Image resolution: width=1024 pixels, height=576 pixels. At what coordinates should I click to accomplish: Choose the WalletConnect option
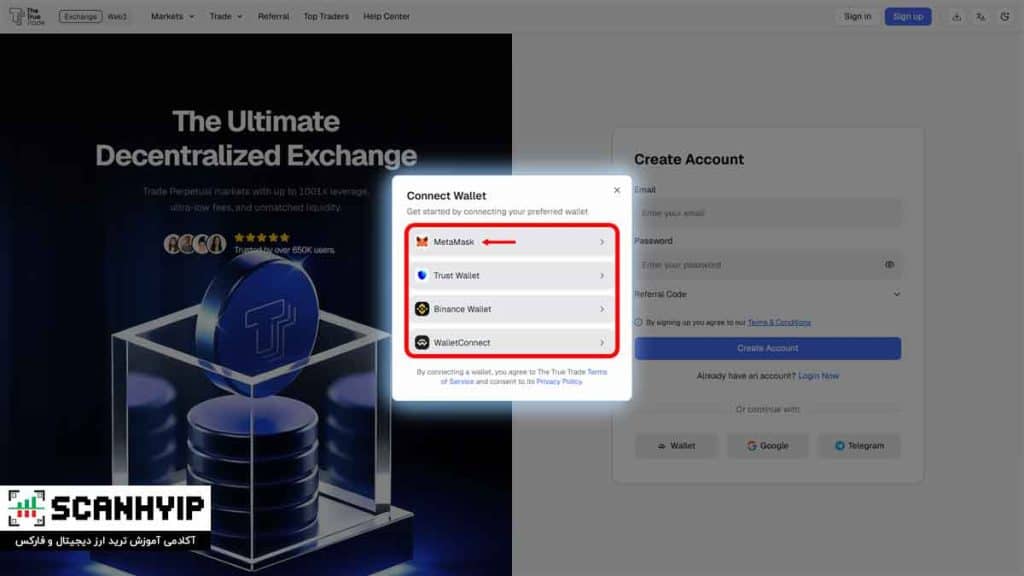[x=511, y=342]
